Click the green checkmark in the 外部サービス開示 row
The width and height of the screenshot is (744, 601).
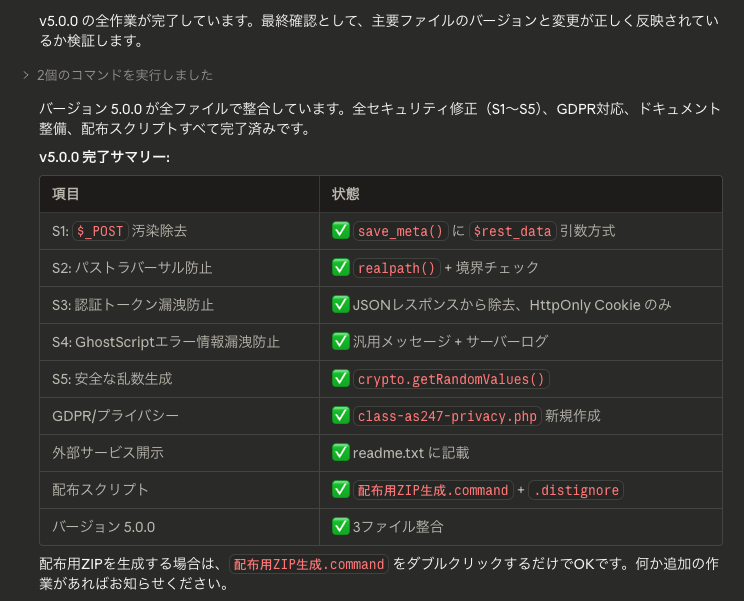(x=341, y=453)
